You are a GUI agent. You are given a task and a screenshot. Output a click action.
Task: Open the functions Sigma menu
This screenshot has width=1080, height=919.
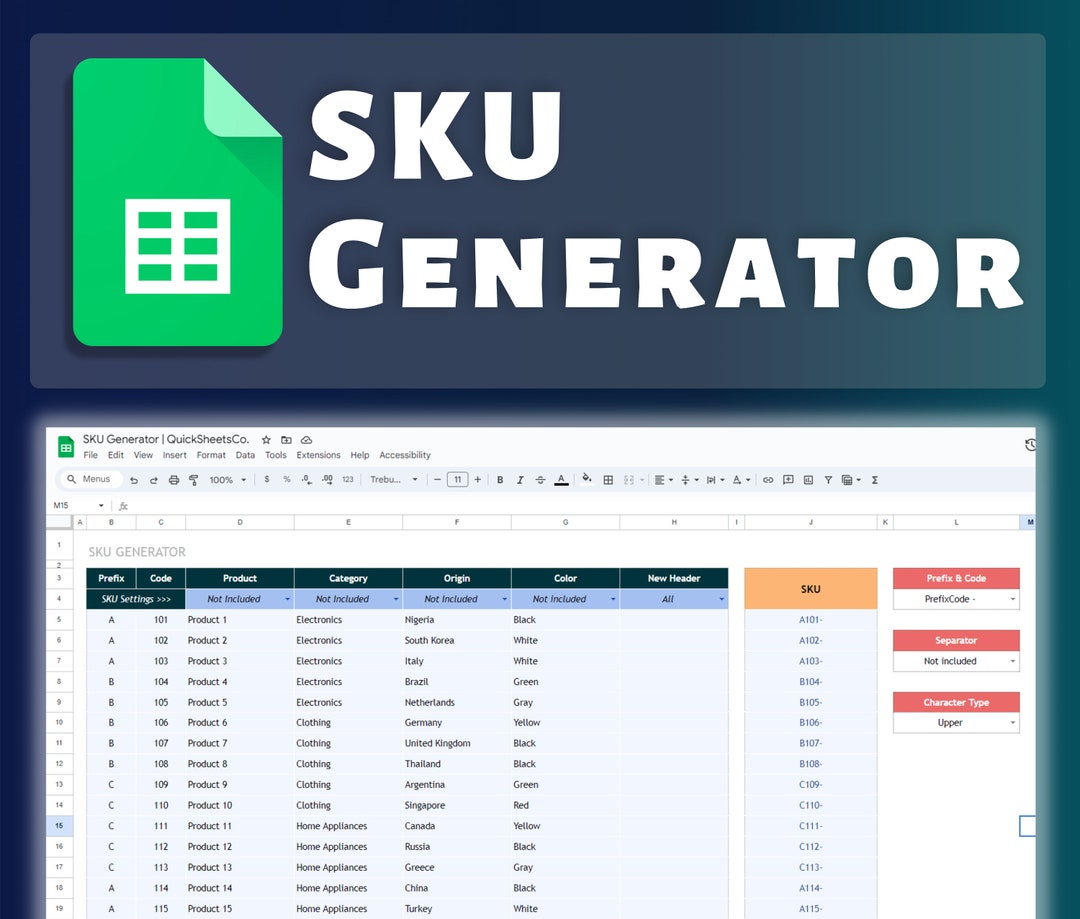[x=874, y=480]
